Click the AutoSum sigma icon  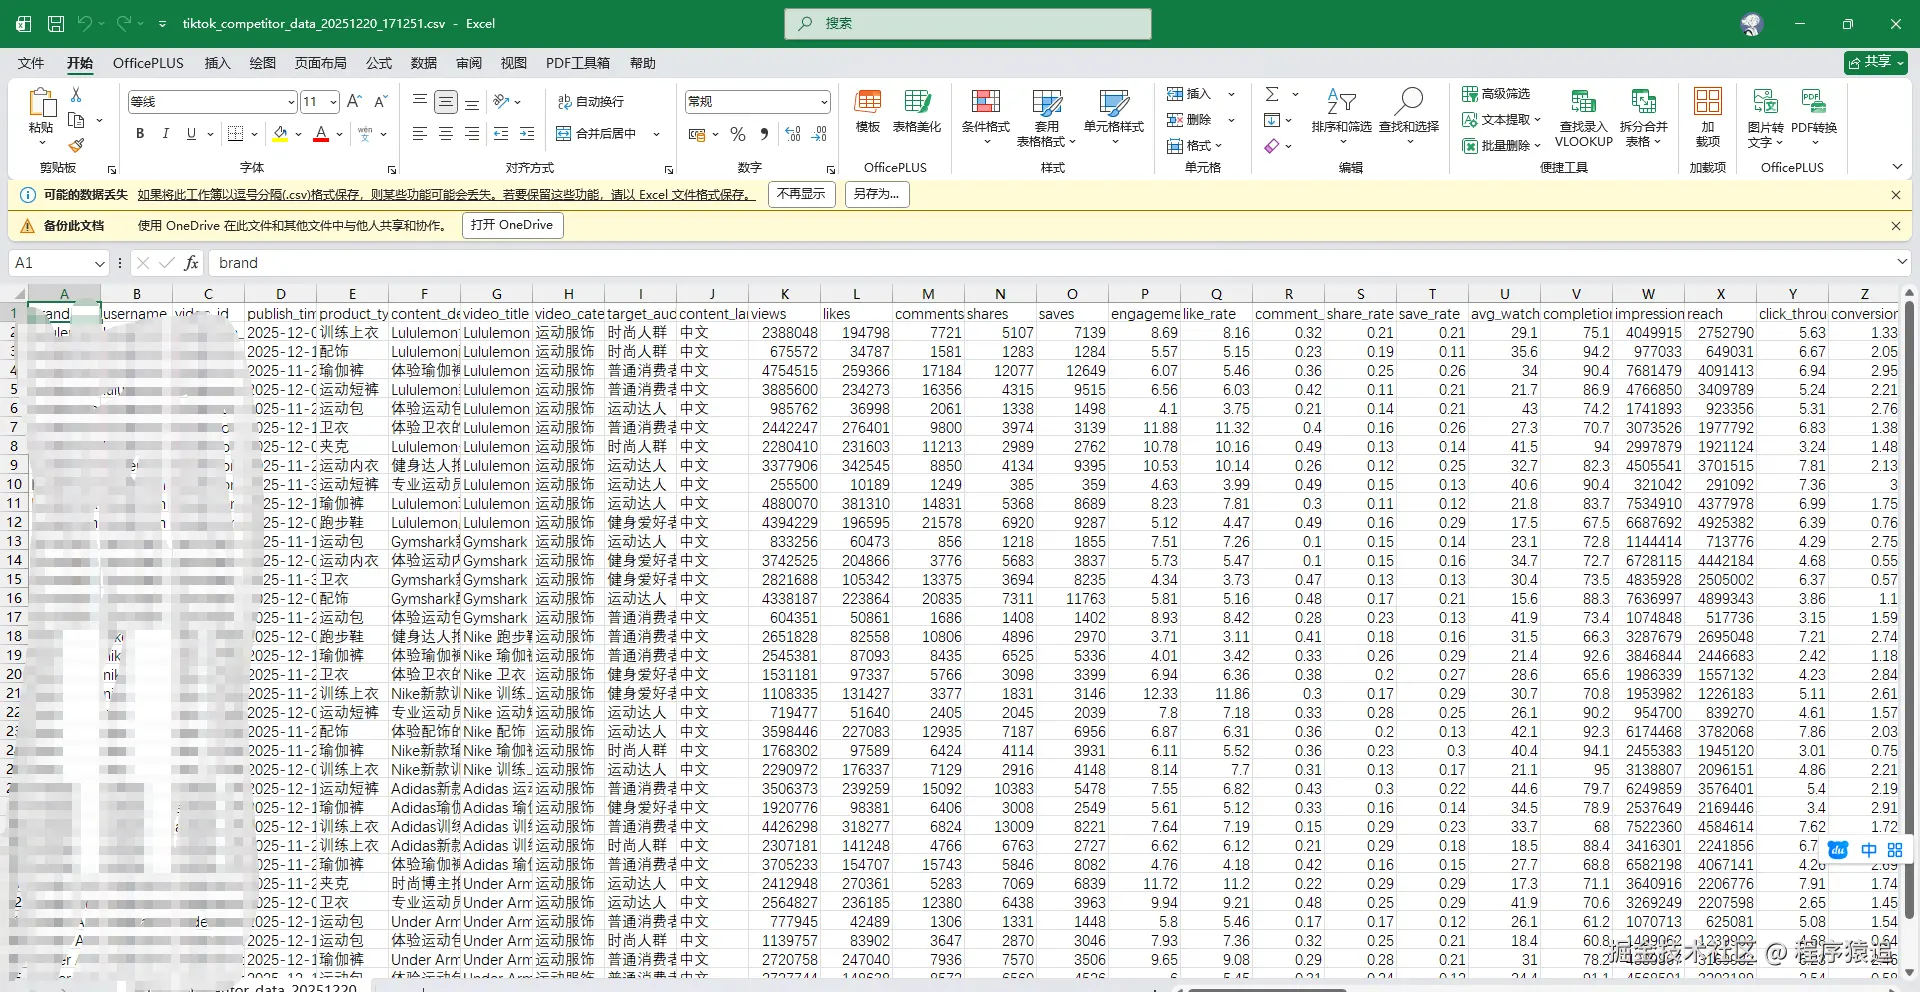(1272, 94)
